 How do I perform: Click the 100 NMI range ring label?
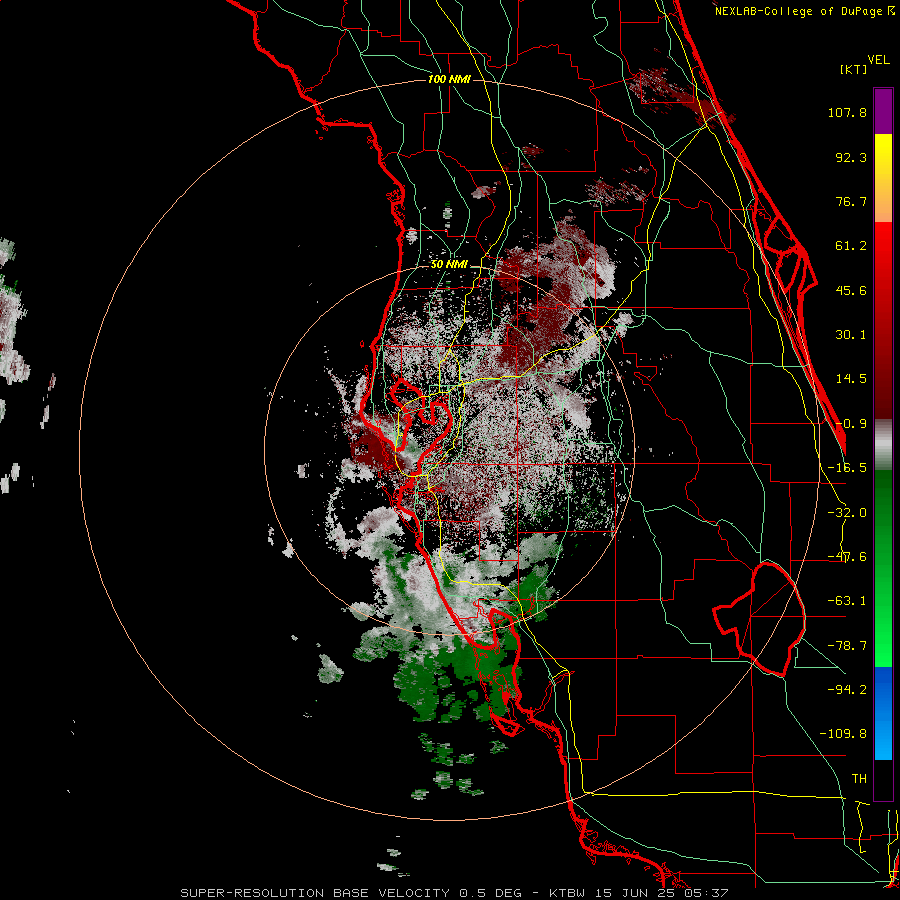click(449, 79)
